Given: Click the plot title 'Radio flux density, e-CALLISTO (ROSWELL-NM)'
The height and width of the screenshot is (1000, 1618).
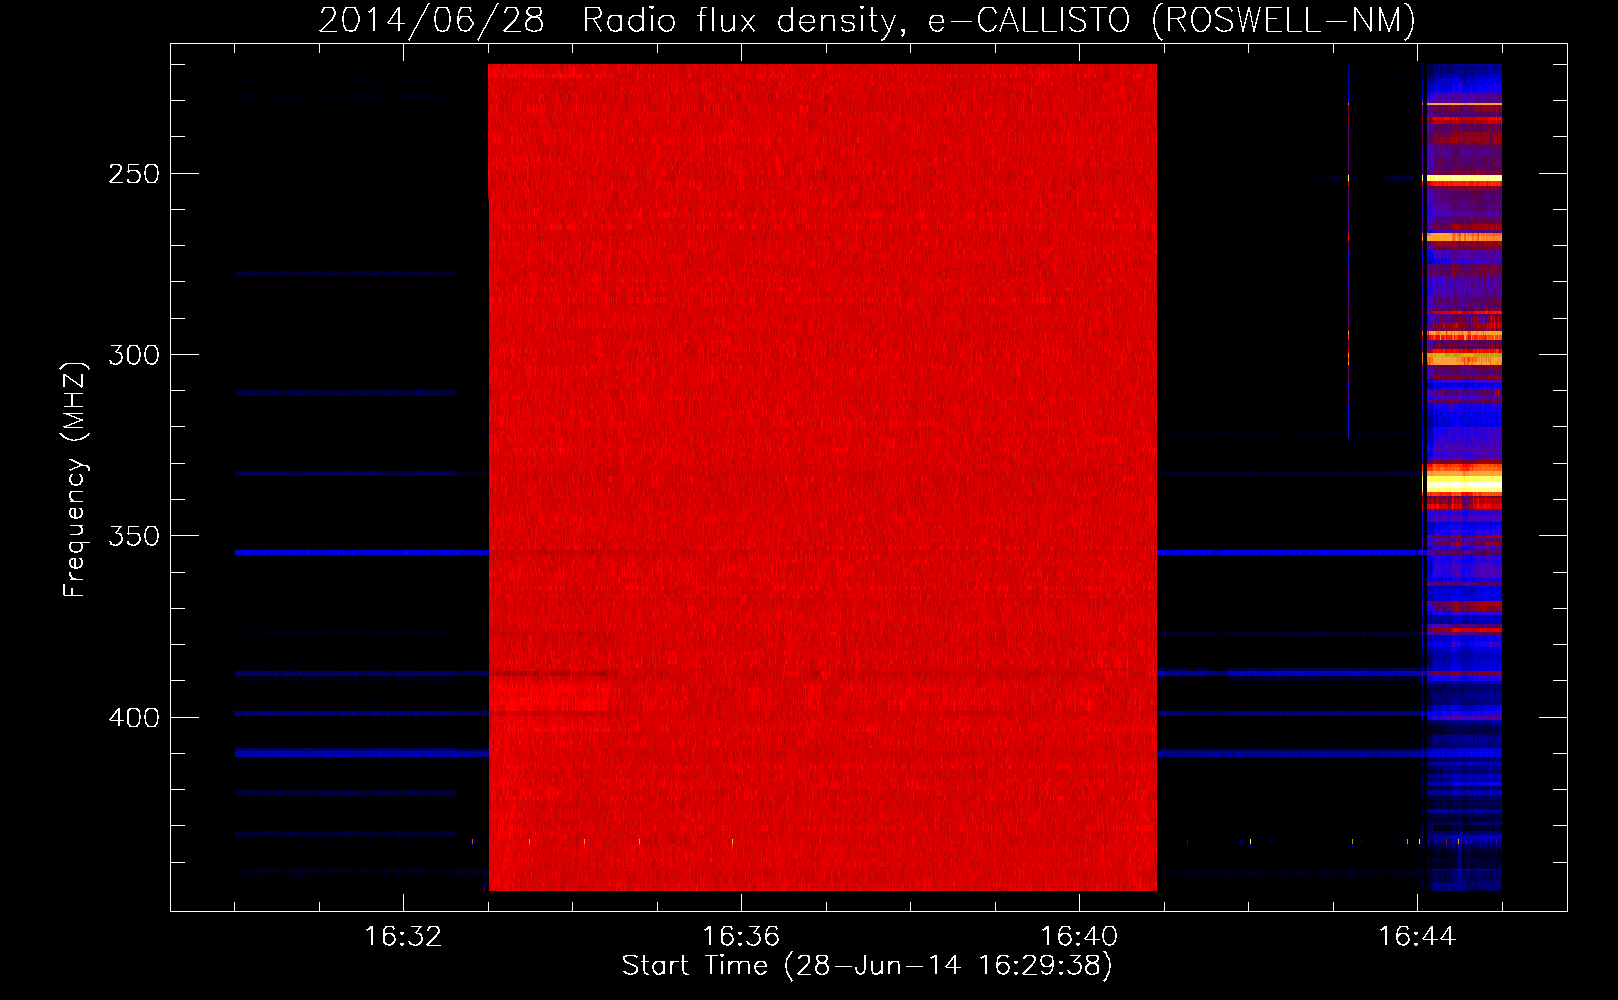Looking at the screenshot, I should 999,20.
